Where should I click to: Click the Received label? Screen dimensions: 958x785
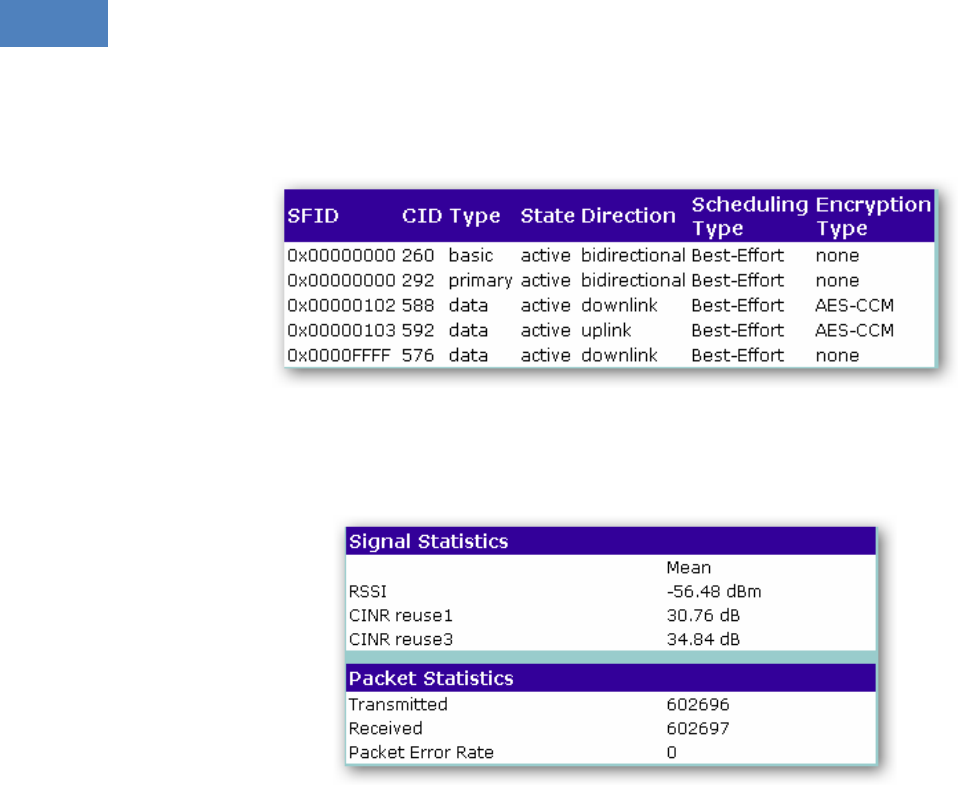[x=386, y=728]
